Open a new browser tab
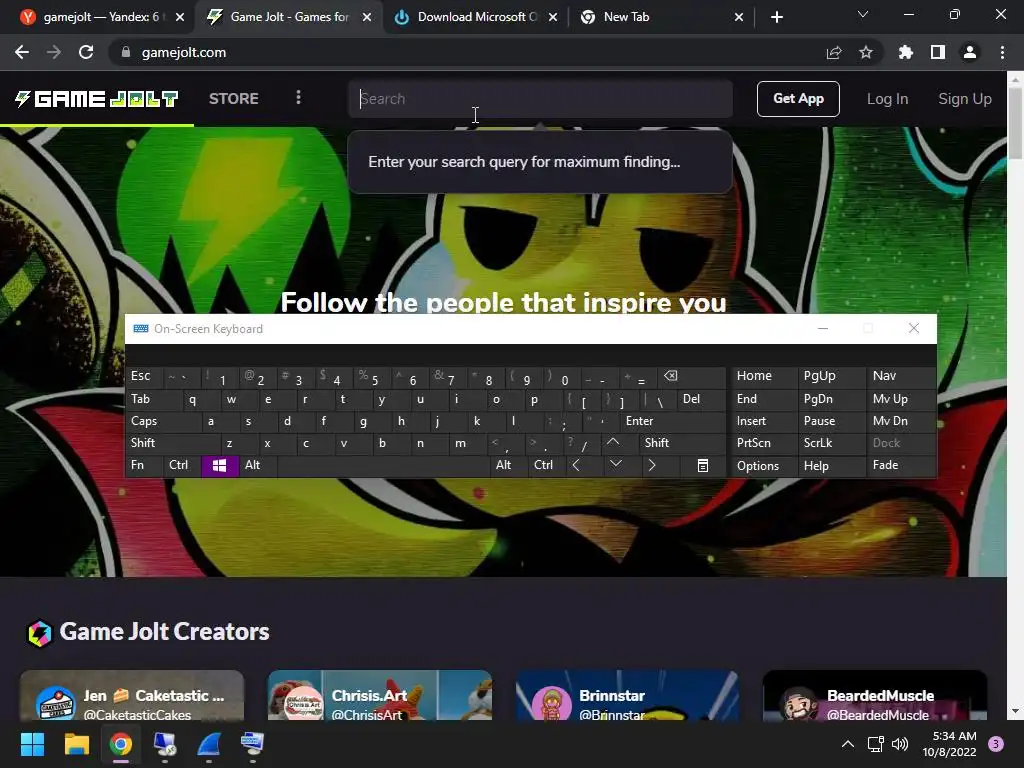 point(776,17)
